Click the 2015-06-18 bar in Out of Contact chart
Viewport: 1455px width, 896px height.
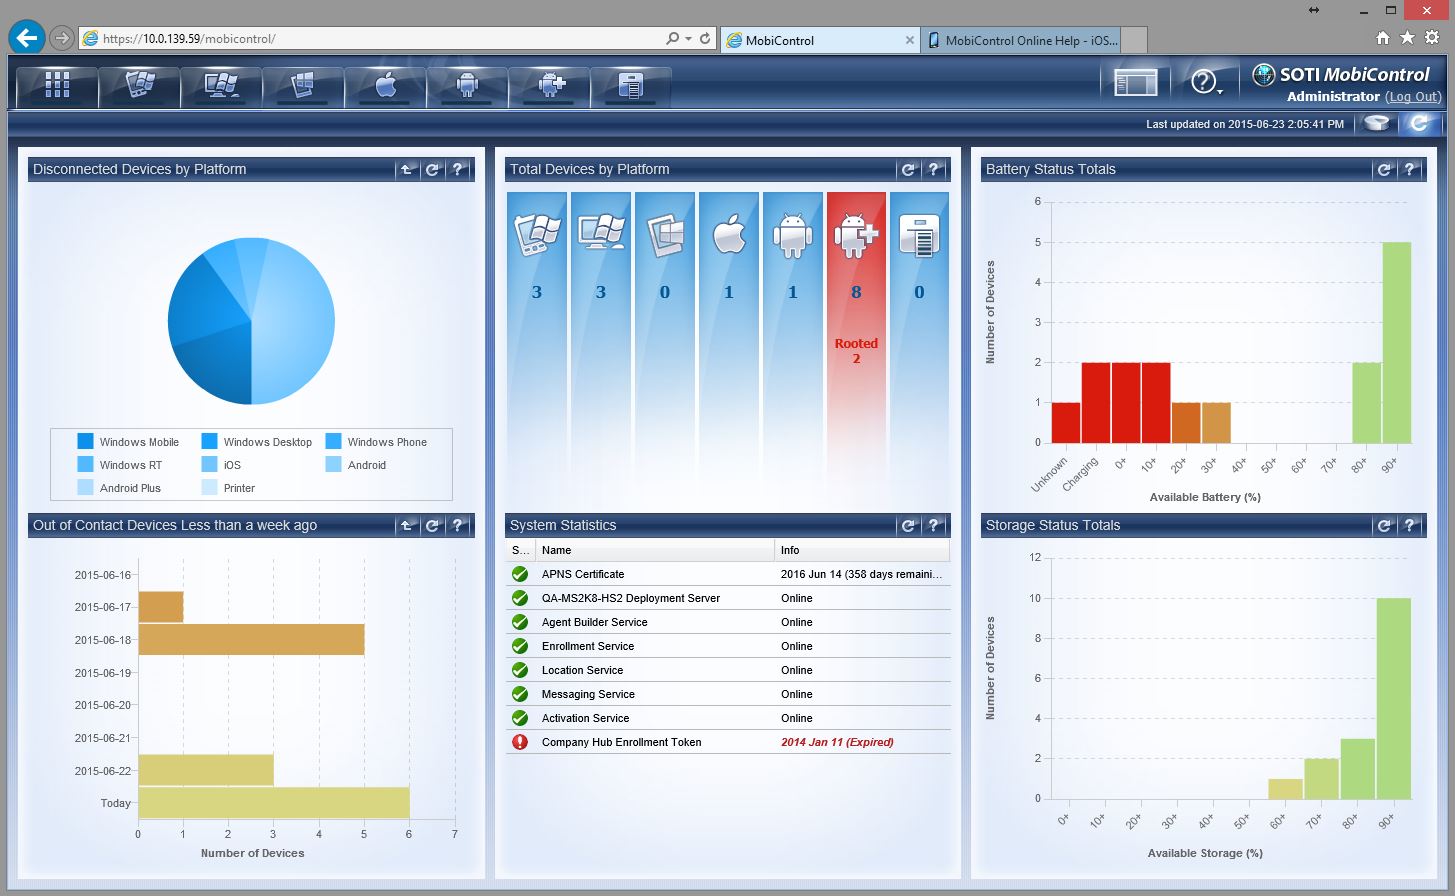[x=251, y=639]
